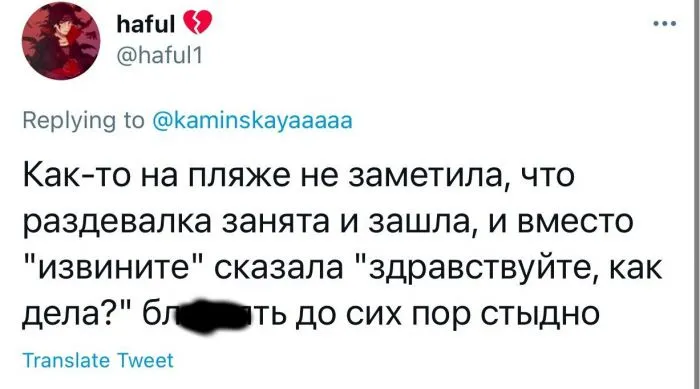Click the "Replying to" label

point(83,121)
